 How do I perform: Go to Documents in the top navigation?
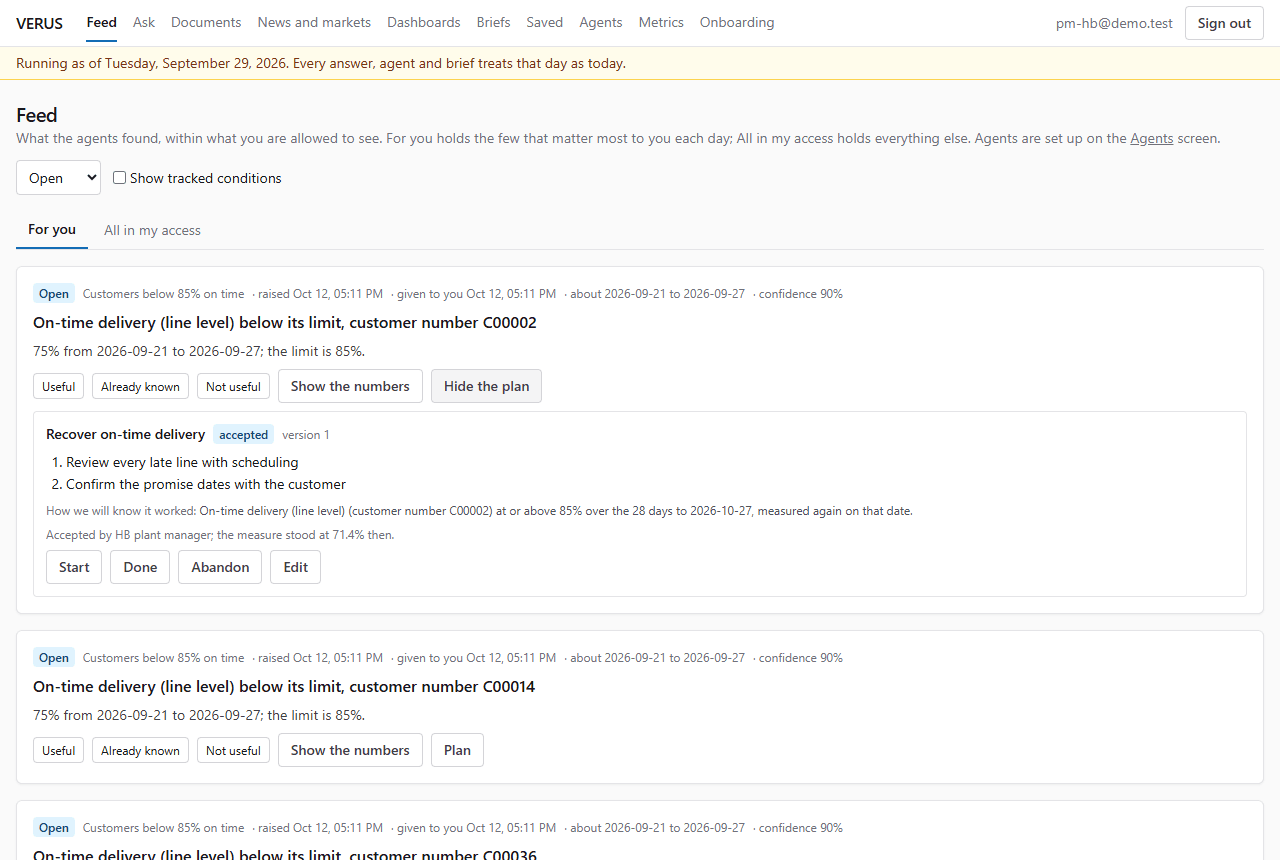tap(206, 22)
